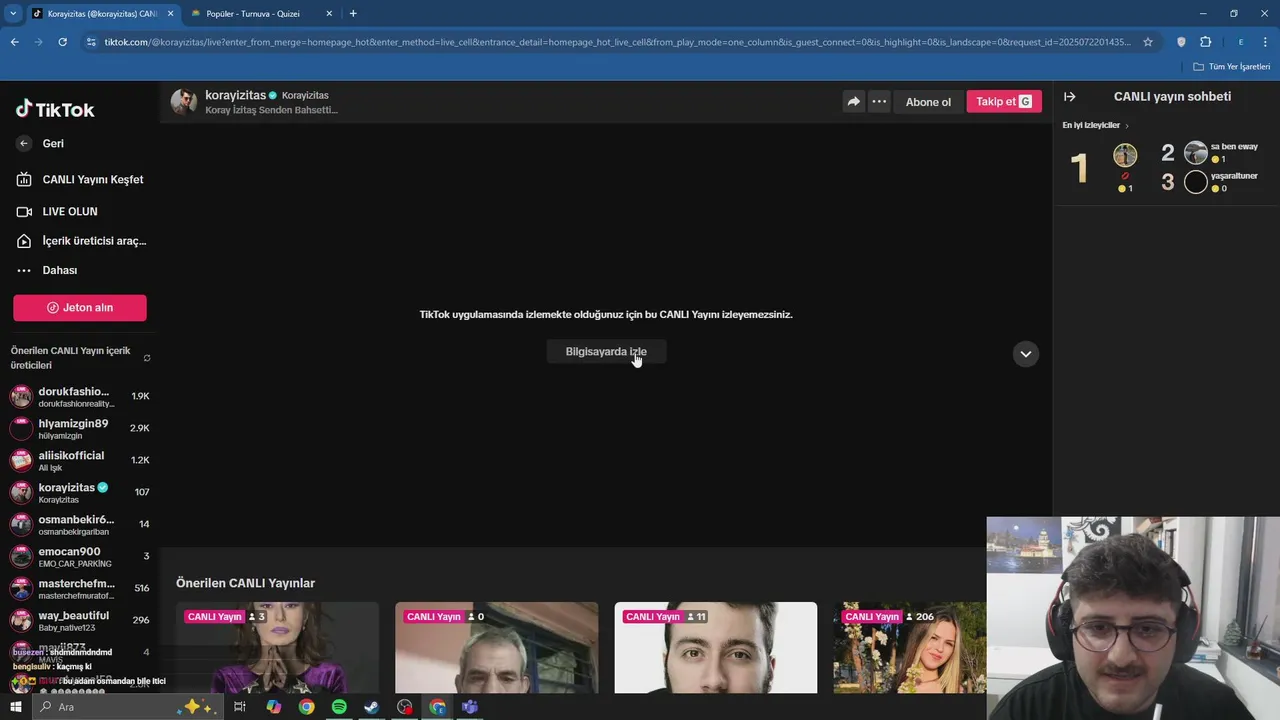Screen dimensions: 1280x720
Task: Open recommended live thumbnail with 3 viewers
Action: point(278,647)
